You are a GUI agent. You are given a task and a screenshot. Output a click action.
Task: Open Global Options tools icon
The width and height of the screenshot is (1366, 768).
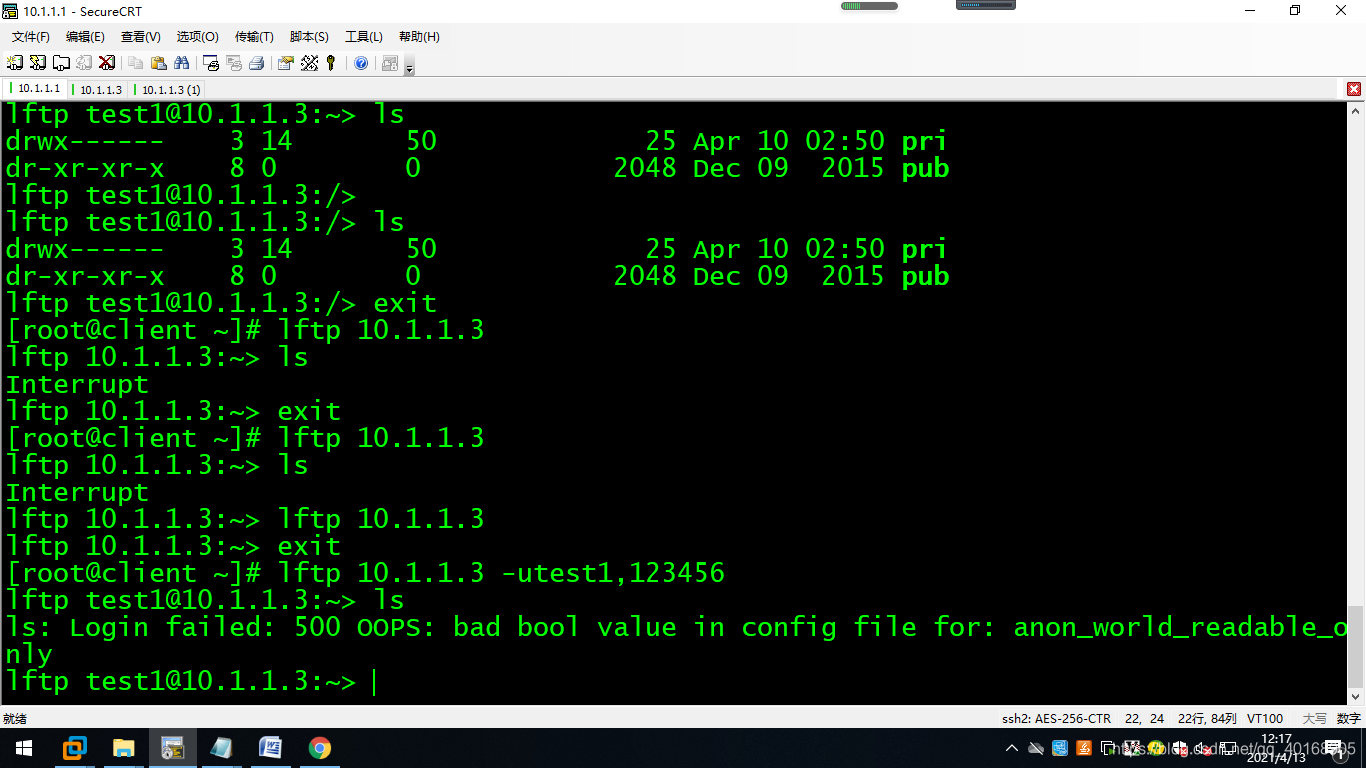pos(309,63)
